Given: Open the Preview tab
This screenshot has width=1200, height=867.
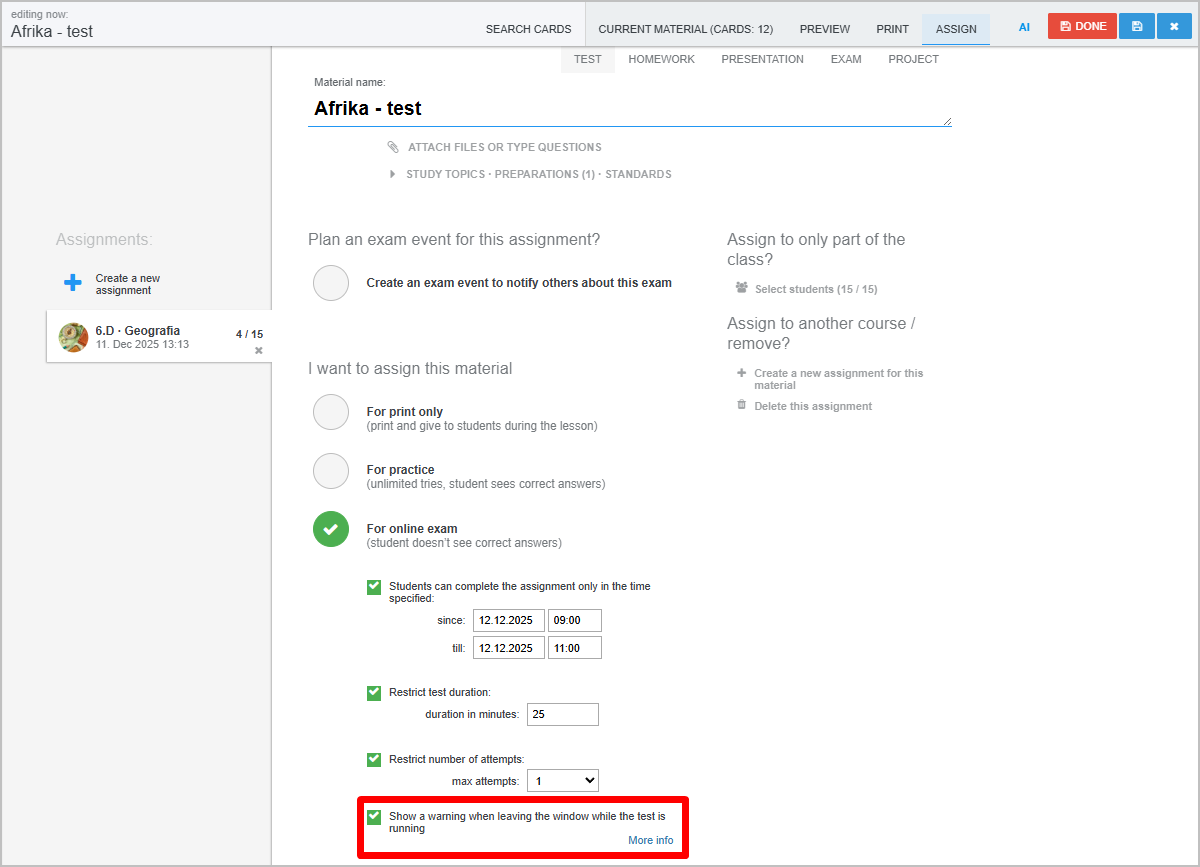Looking at the screenshot, I should [x=824, y=29].
